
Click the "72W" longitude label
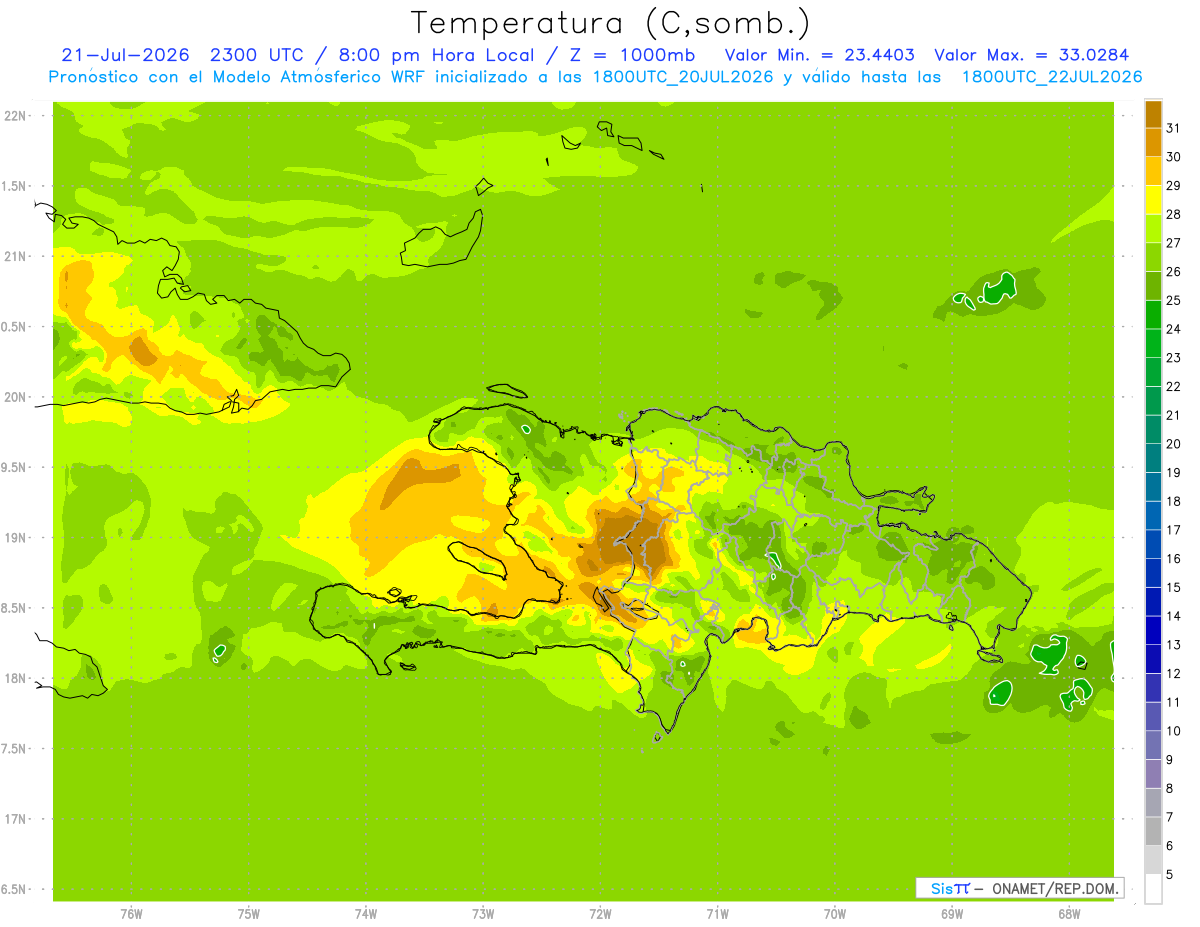pyautogui.click(x=600, y=914)
